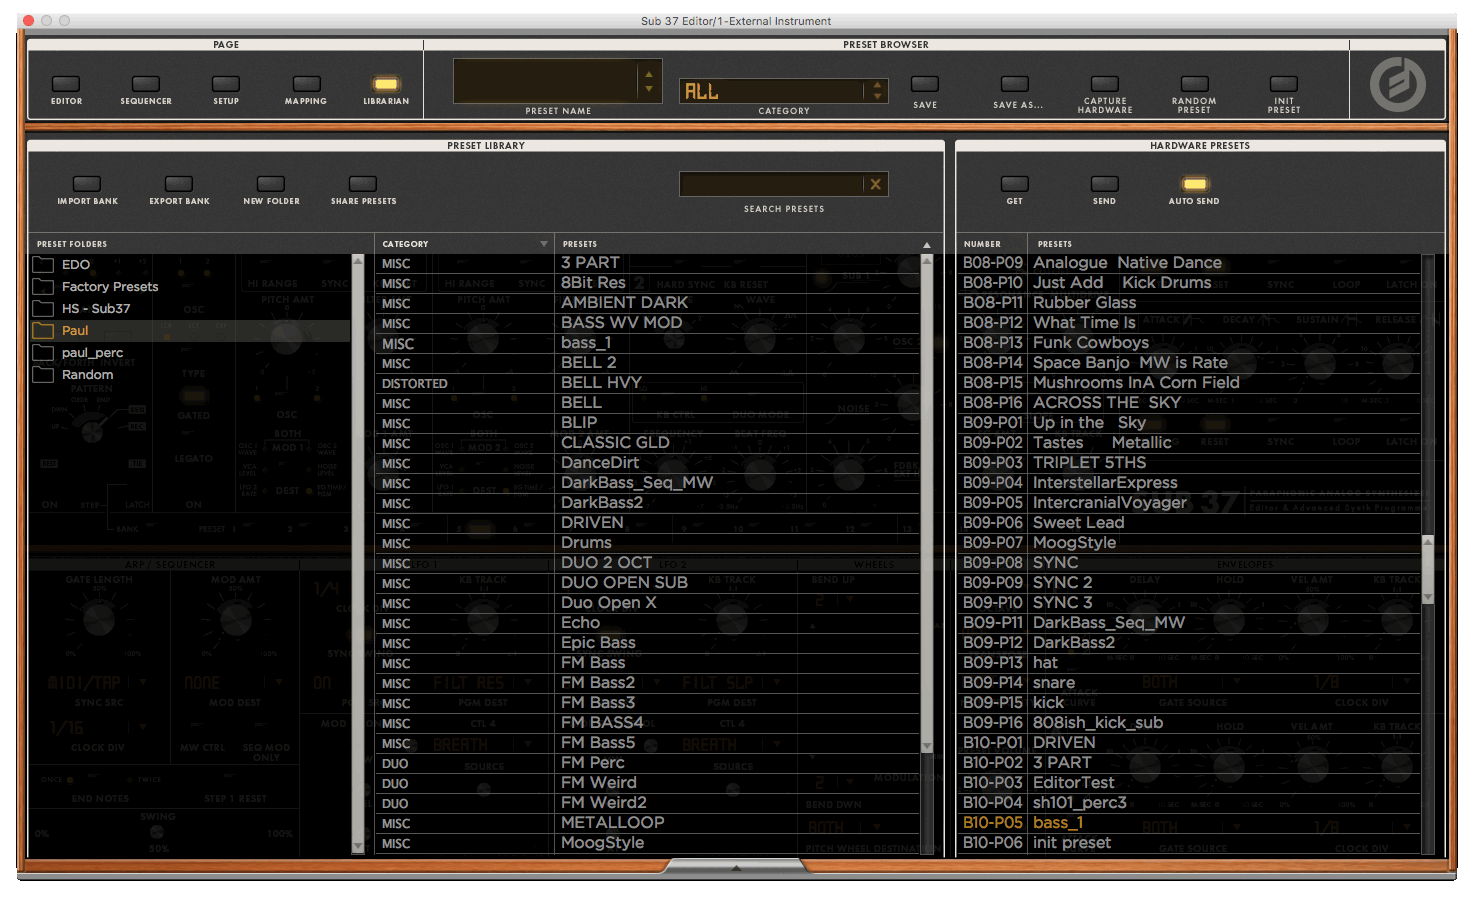Sort presets by the Presets column arrow
The height and width of the screenshot is (901, 1474).
[x=927, y=245]
